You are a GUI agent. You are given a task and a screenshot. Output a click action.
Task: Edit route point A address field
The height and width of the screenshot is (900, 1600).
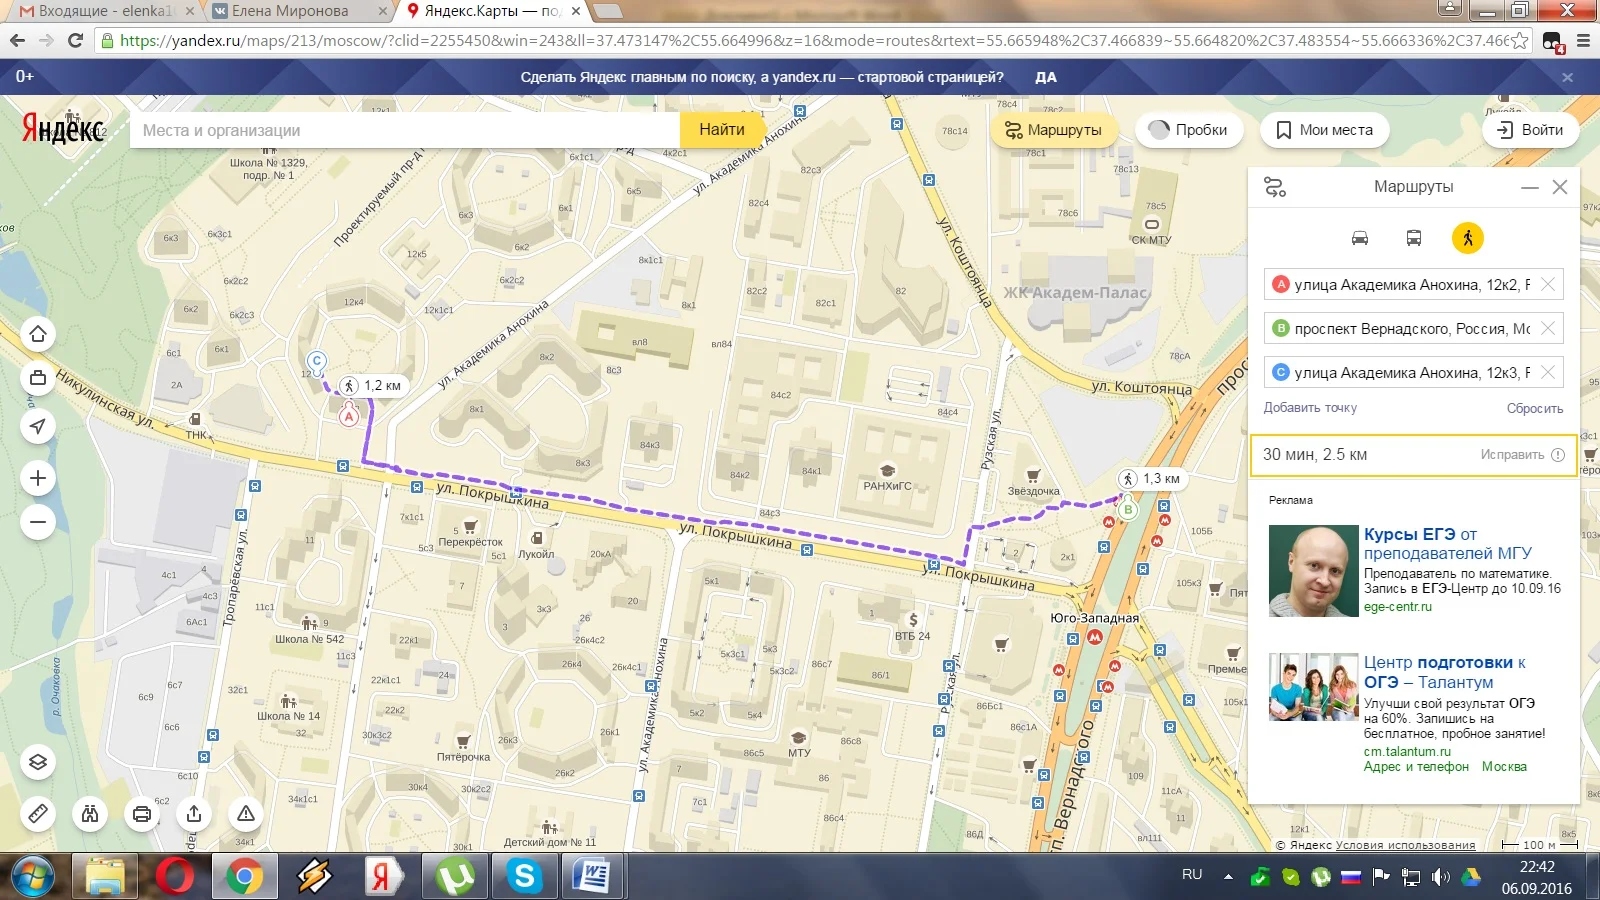(x=1412, y=284)
